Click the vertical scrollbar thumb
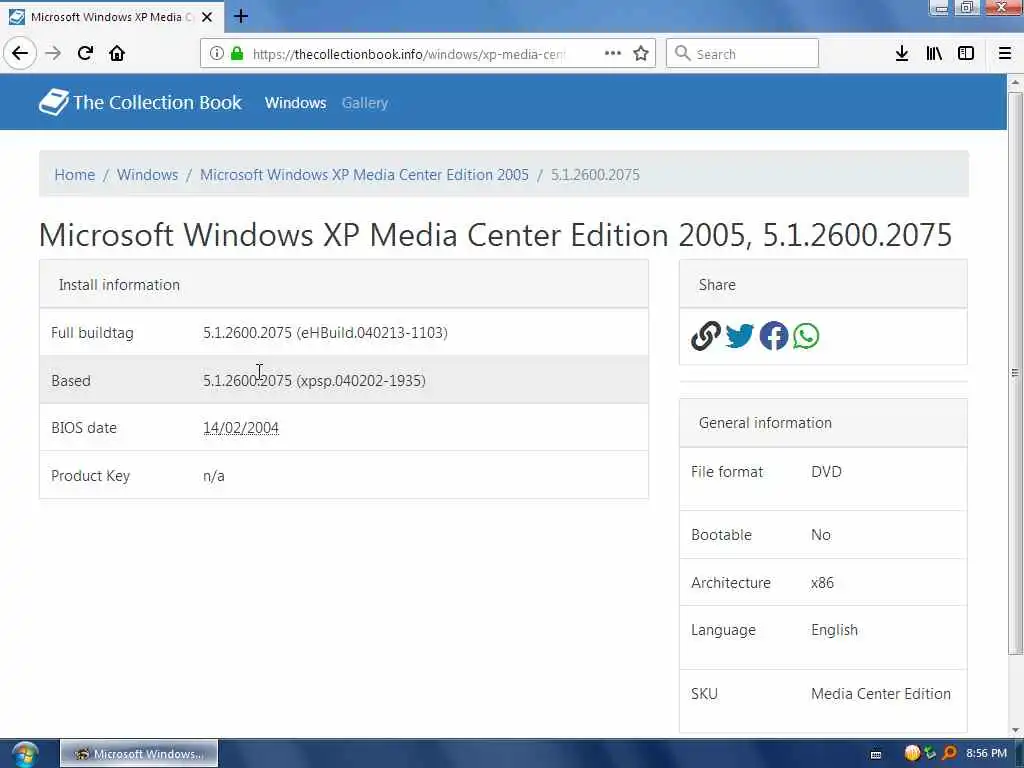Viewport: 1024px width, 768px height. tap(1015, 372)
